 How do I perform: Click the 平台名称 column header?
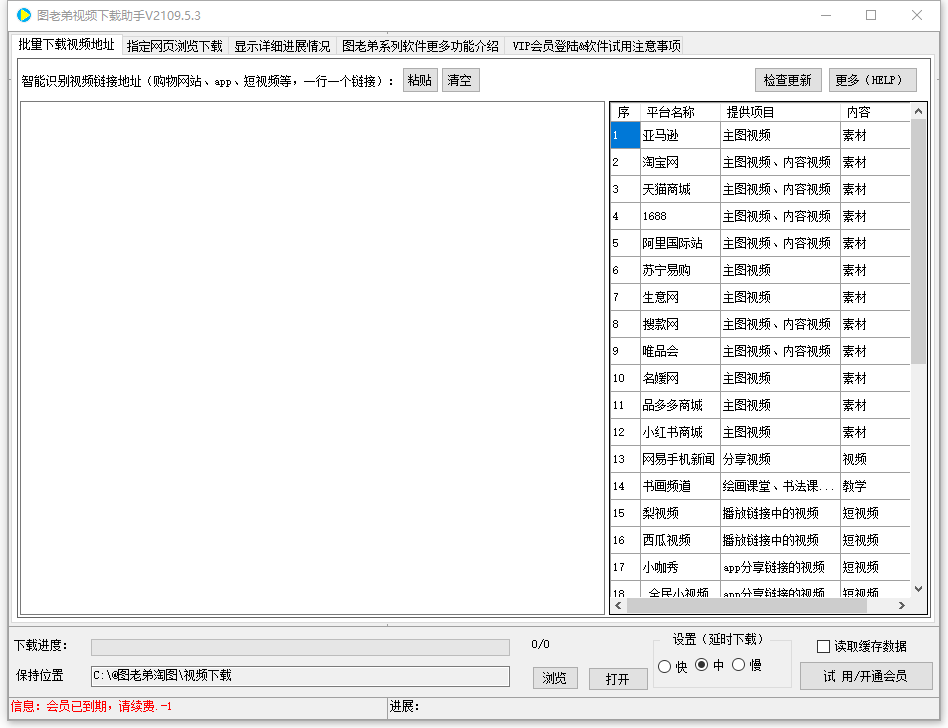[x=680, y=112]
